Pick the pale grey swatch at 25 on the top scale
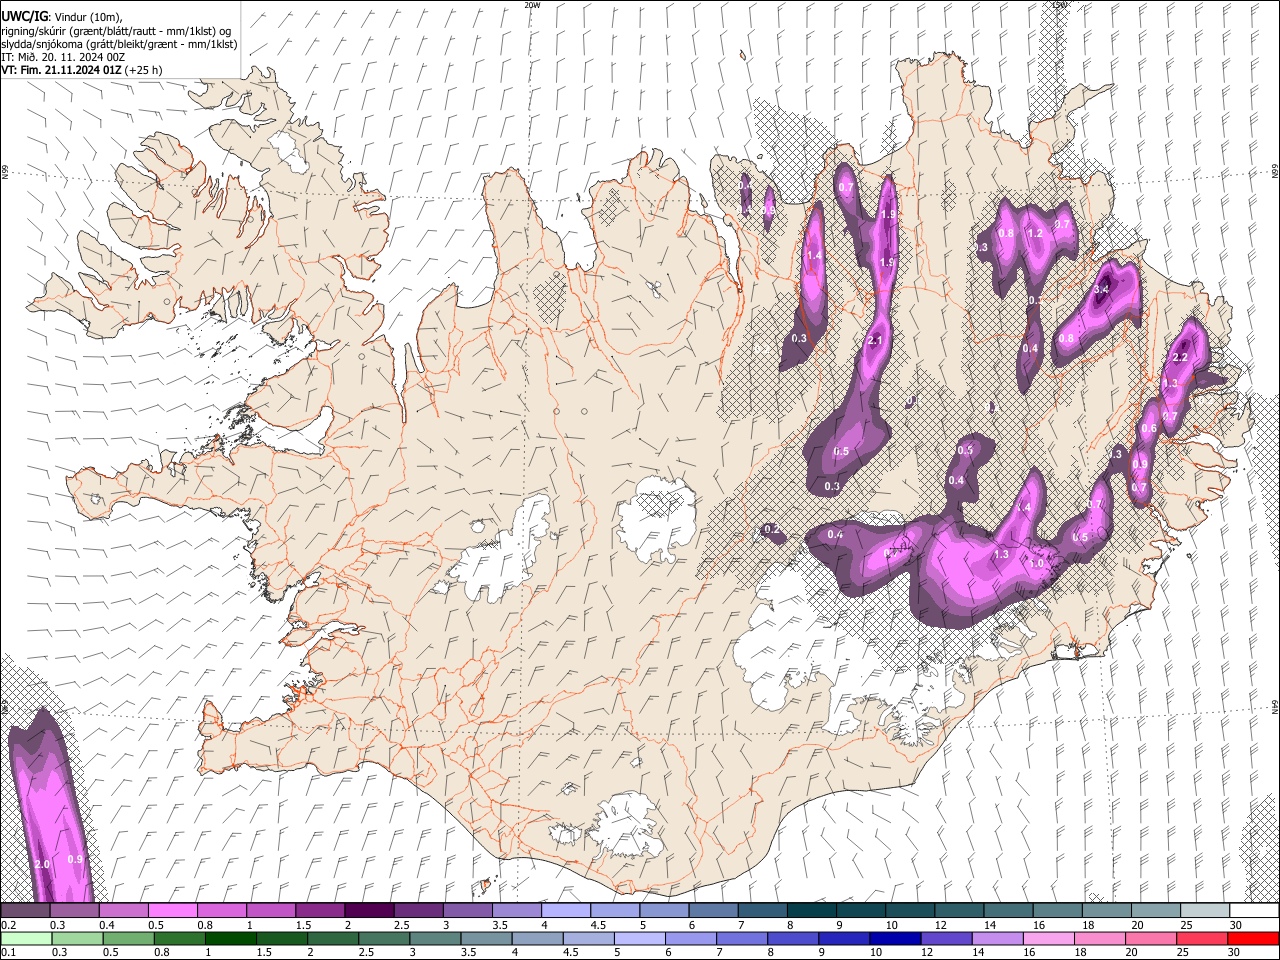The width and height of the screenshot is (1280, 960). pyautogui.click(x=1206, y=911)
